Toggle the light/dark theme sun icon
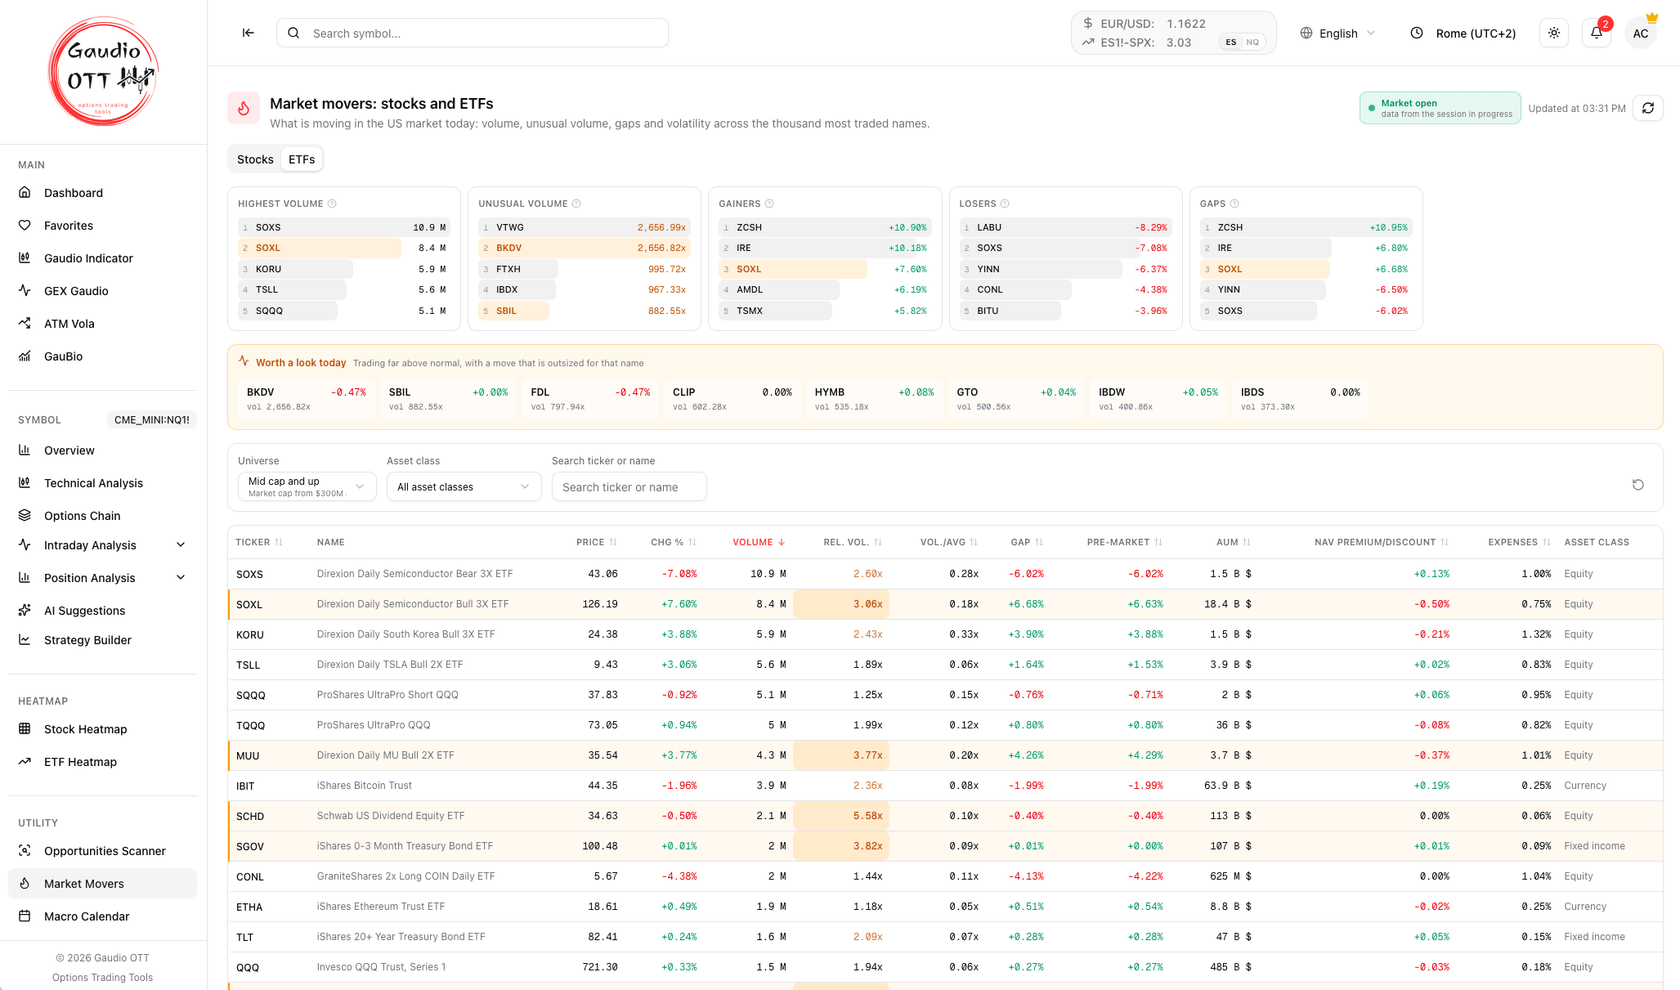 (1554, 33)
